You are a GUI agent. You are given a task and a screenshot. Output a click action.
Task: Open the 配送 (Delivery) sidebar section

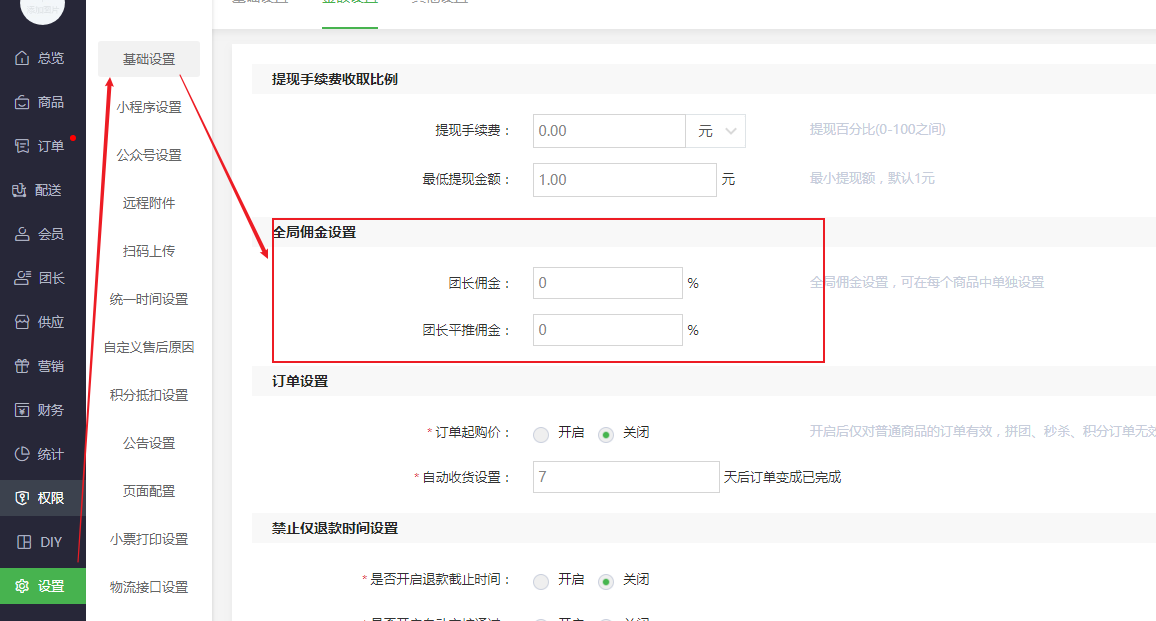(x=41, y=189)
